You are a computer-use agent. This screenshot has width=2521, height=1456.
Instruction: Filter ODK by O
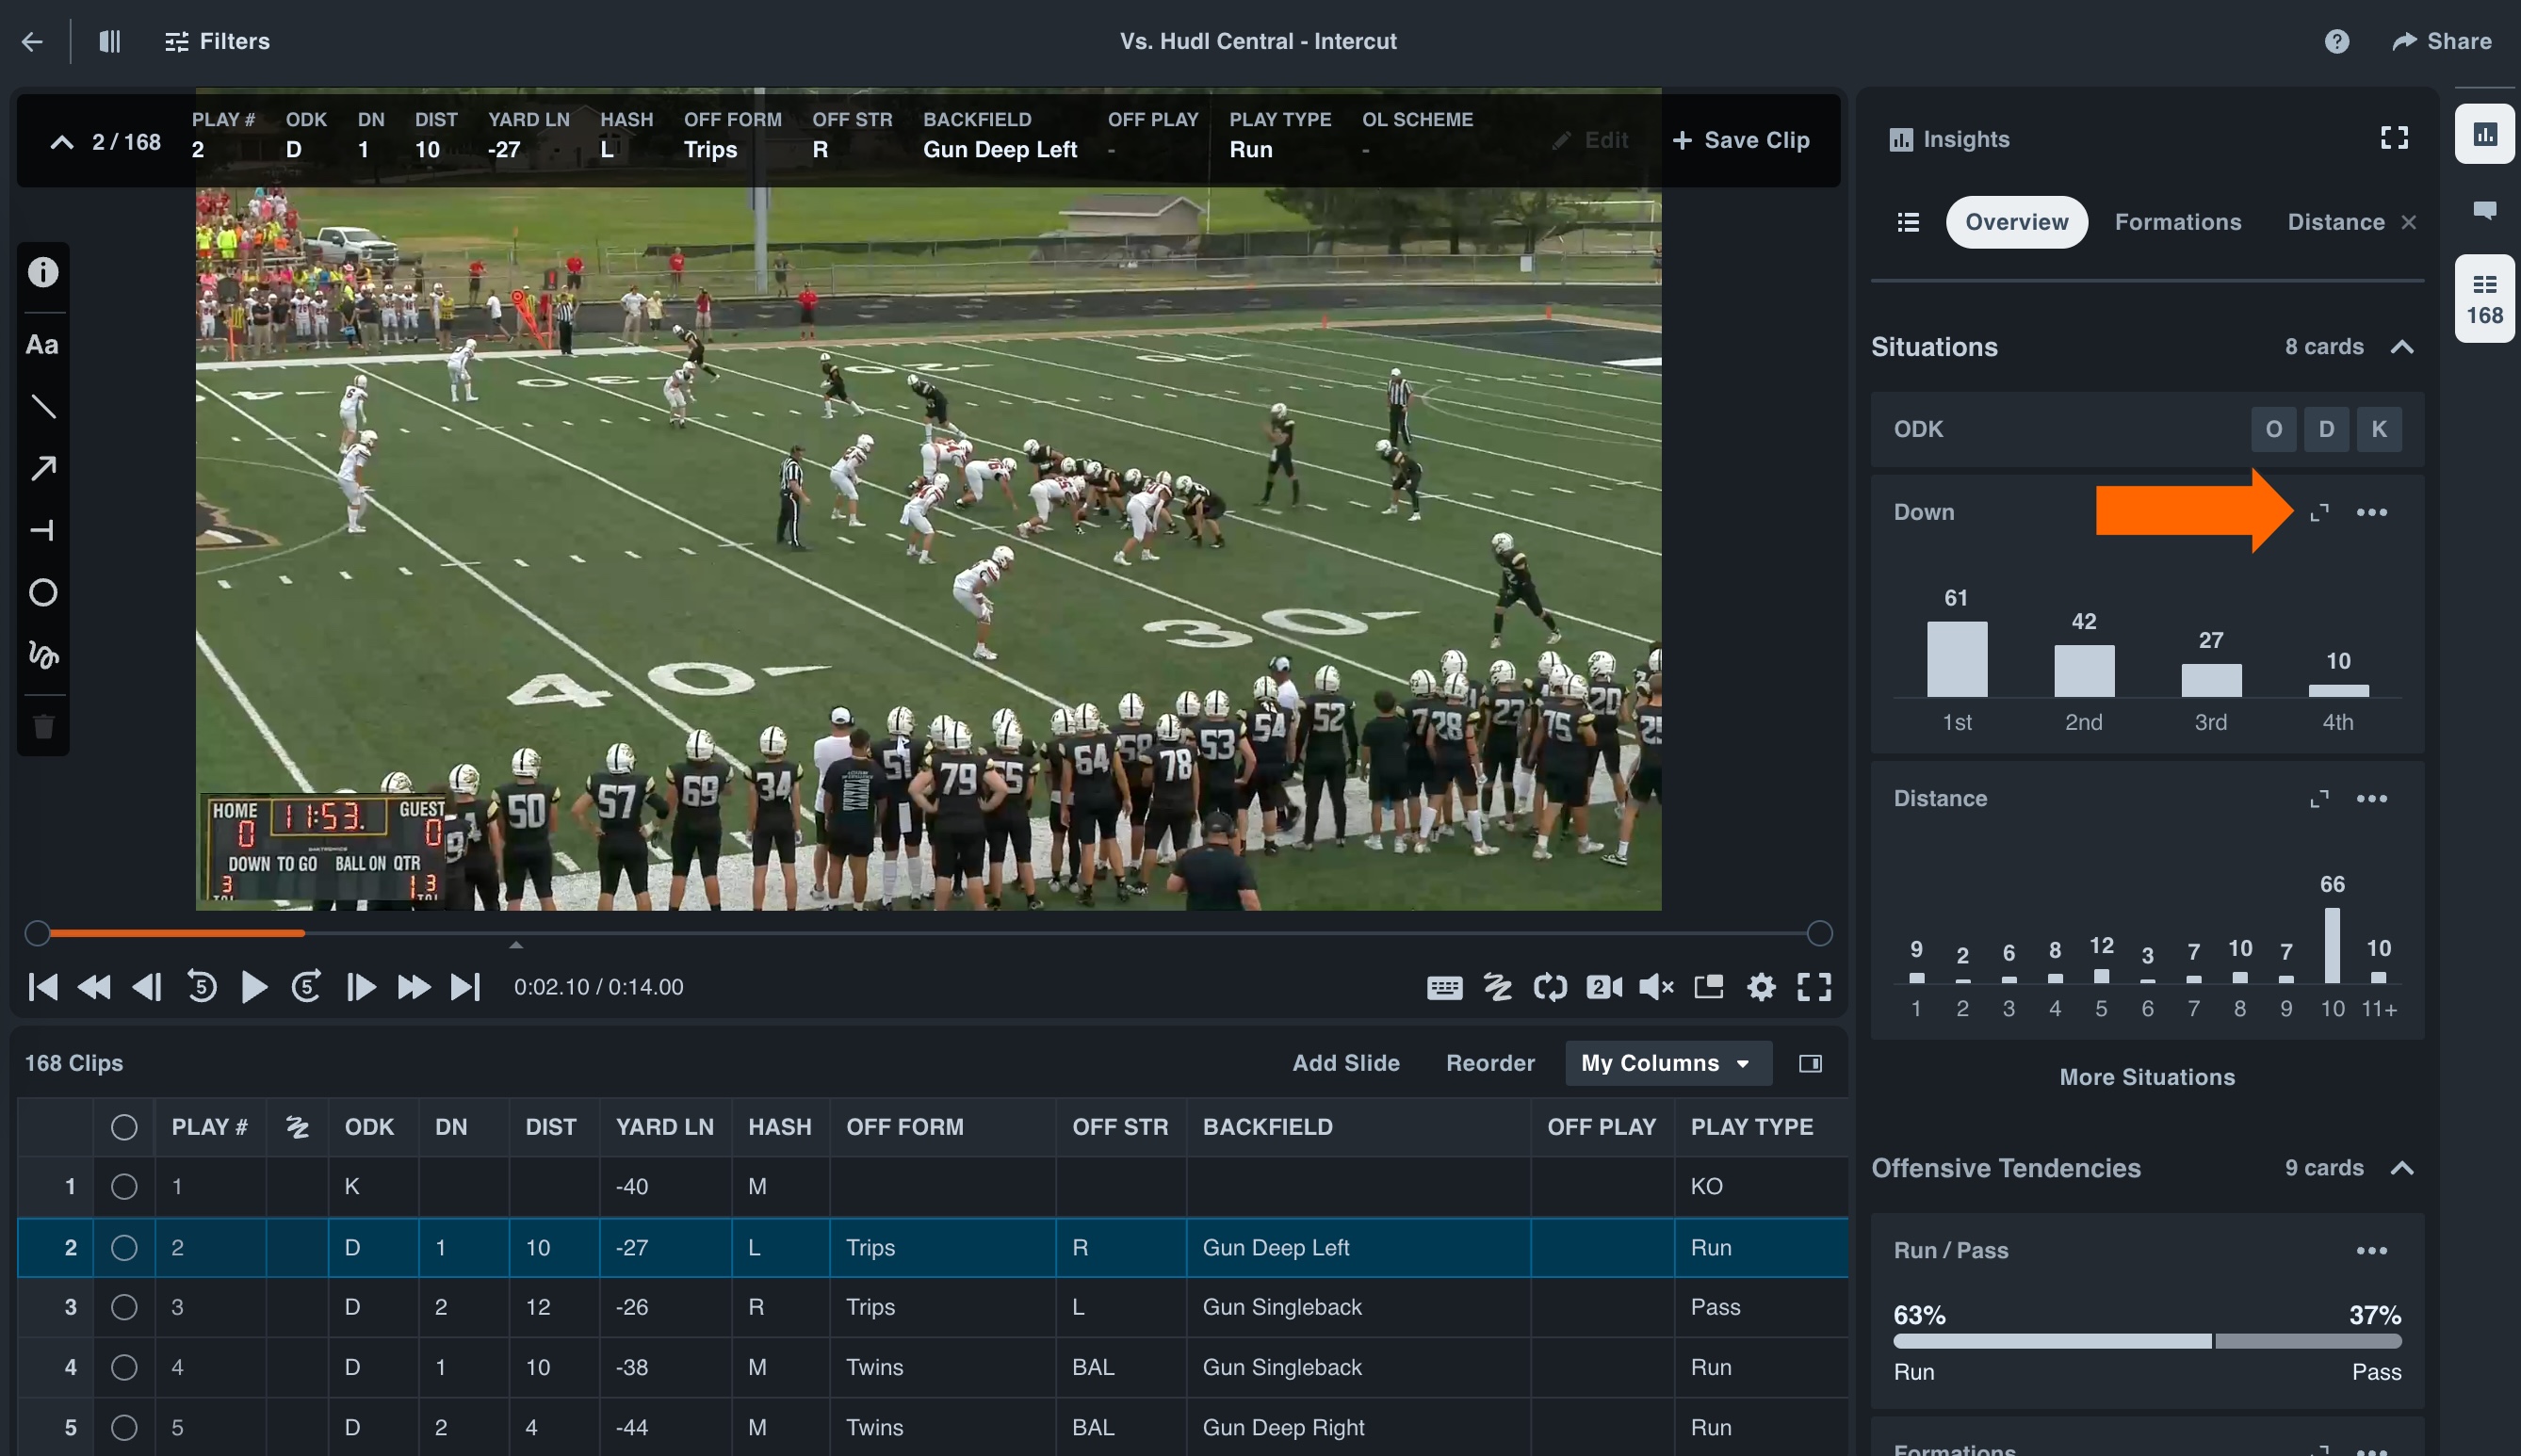(2273, 429)
